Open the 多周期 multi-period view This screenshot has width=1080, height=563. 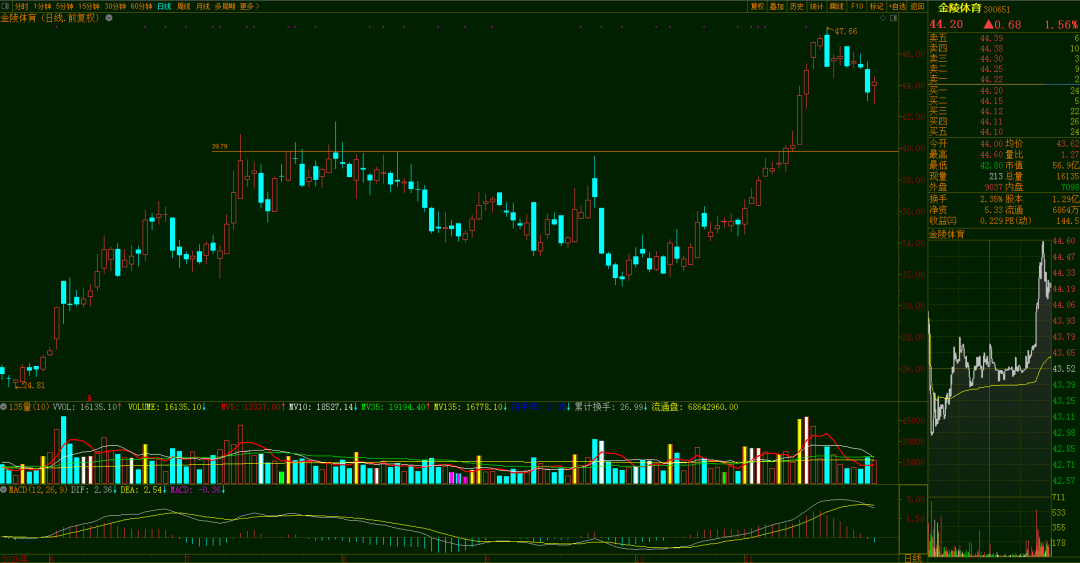click(x=225, y=6)
